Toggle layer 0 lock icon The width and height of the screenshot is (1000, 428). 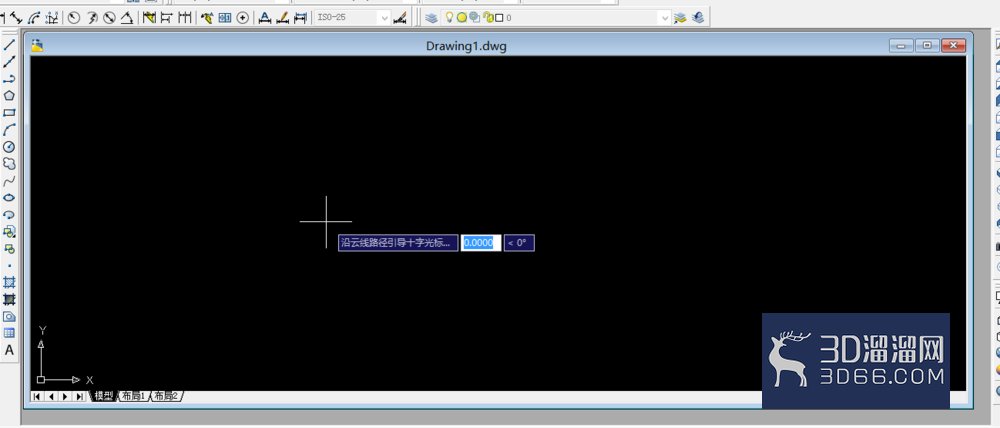(489, 18)
